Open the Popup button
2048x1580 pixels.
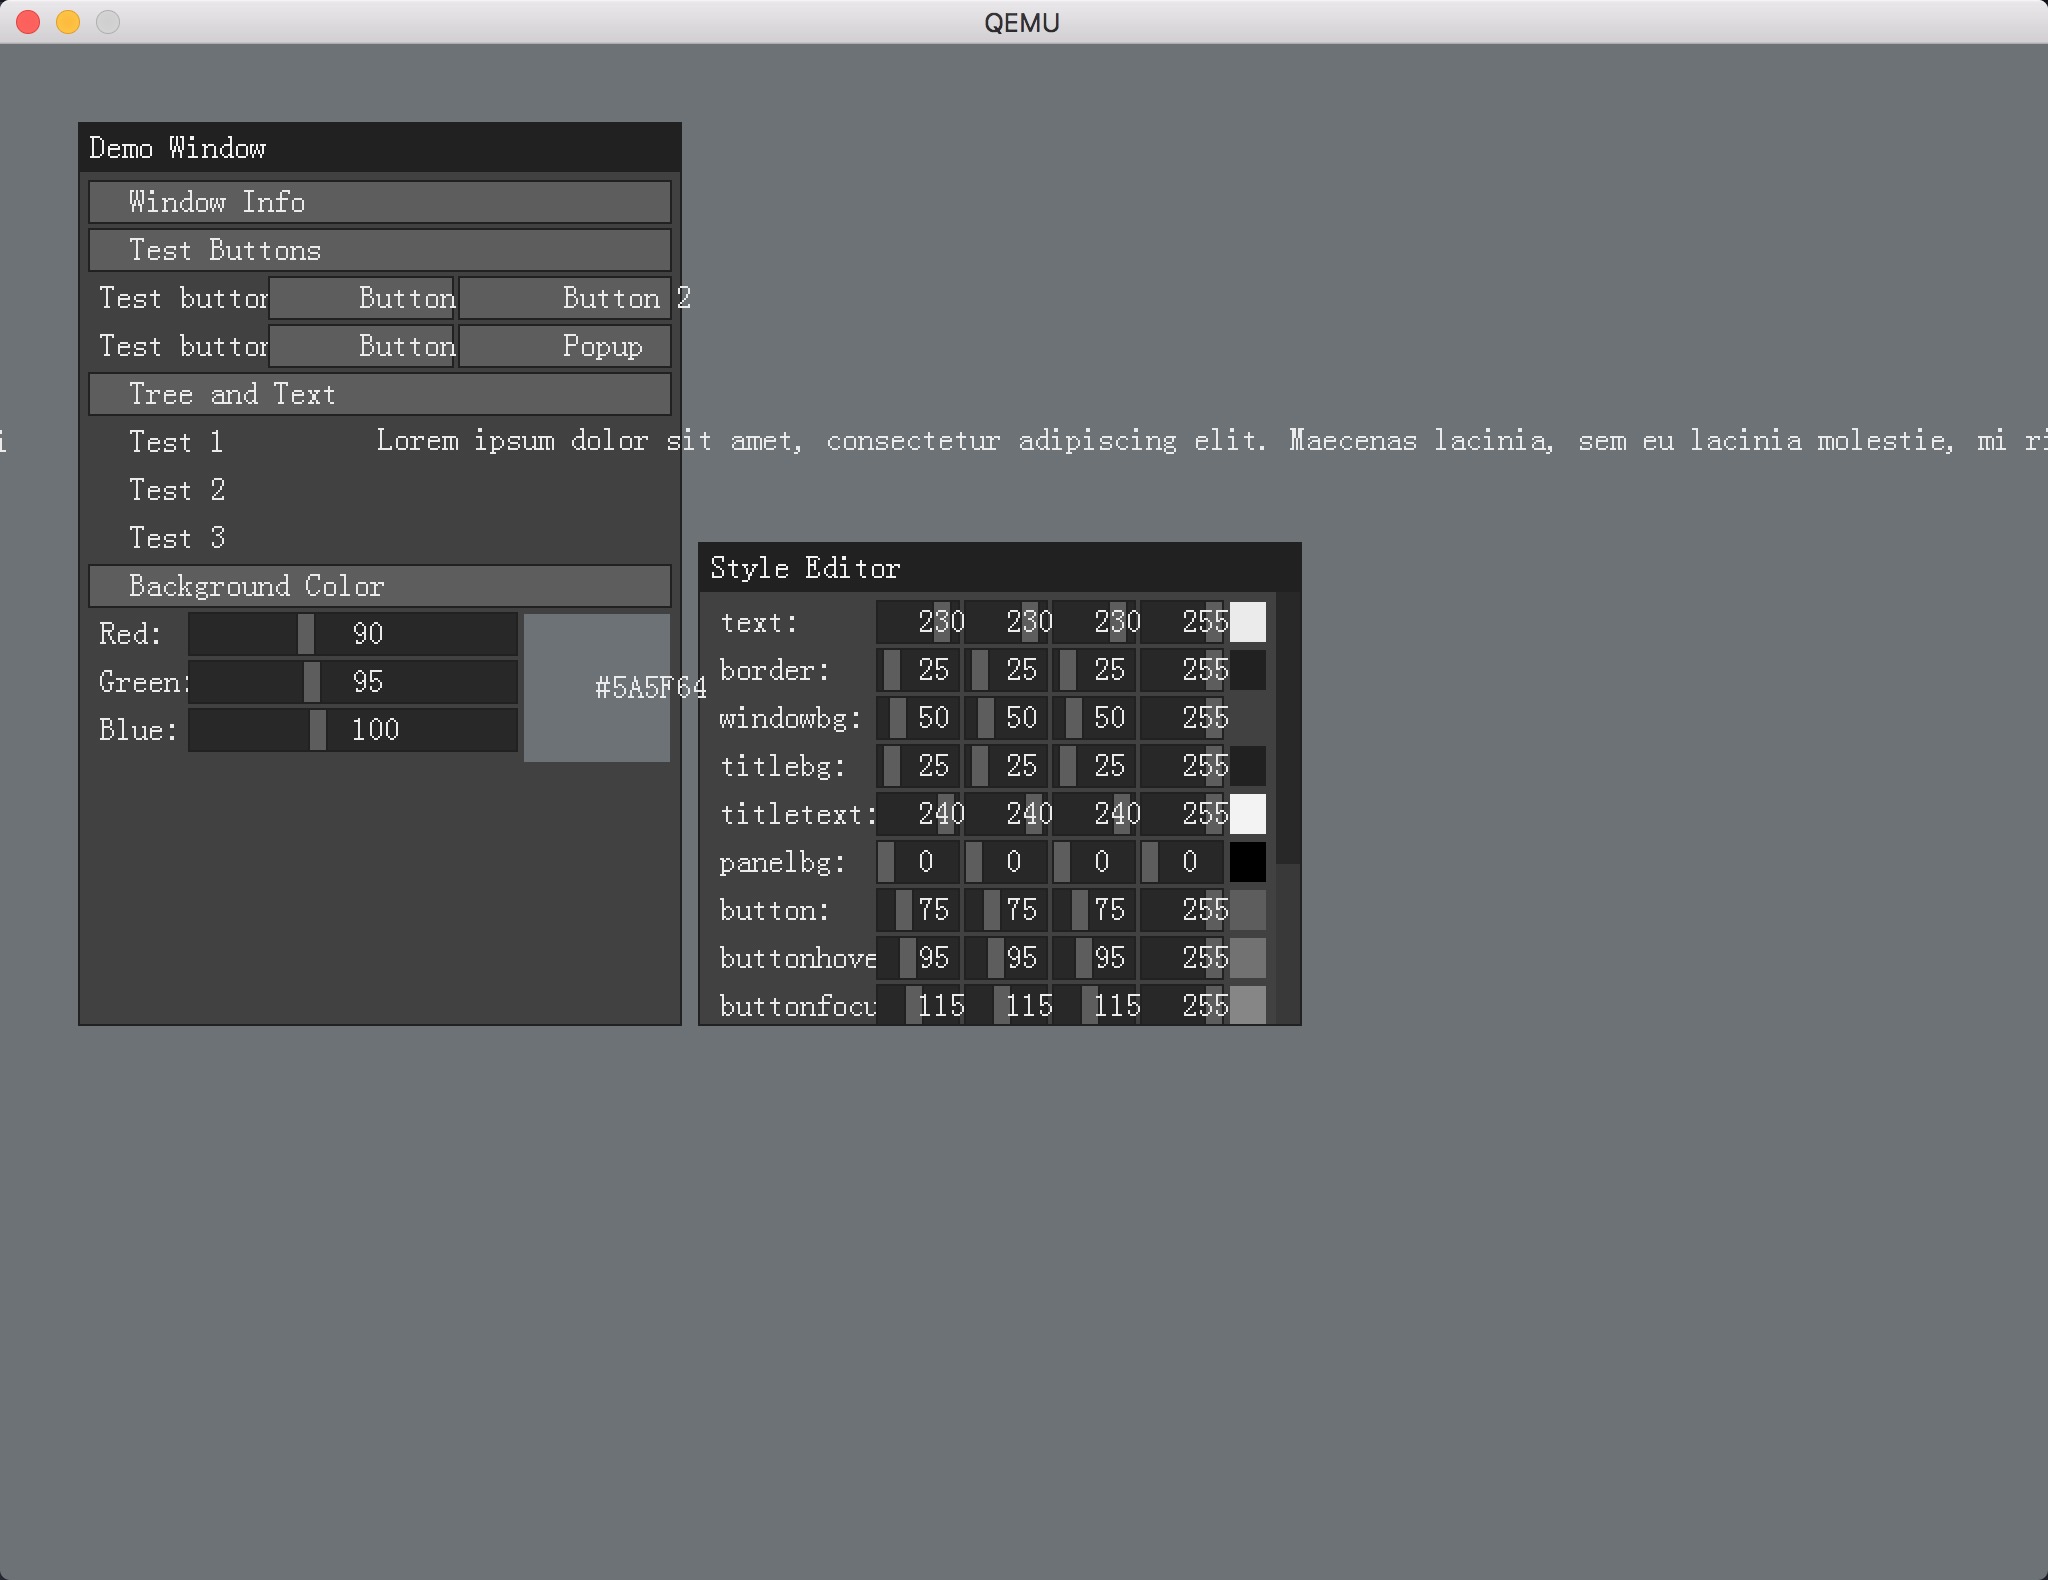point(565,346)
